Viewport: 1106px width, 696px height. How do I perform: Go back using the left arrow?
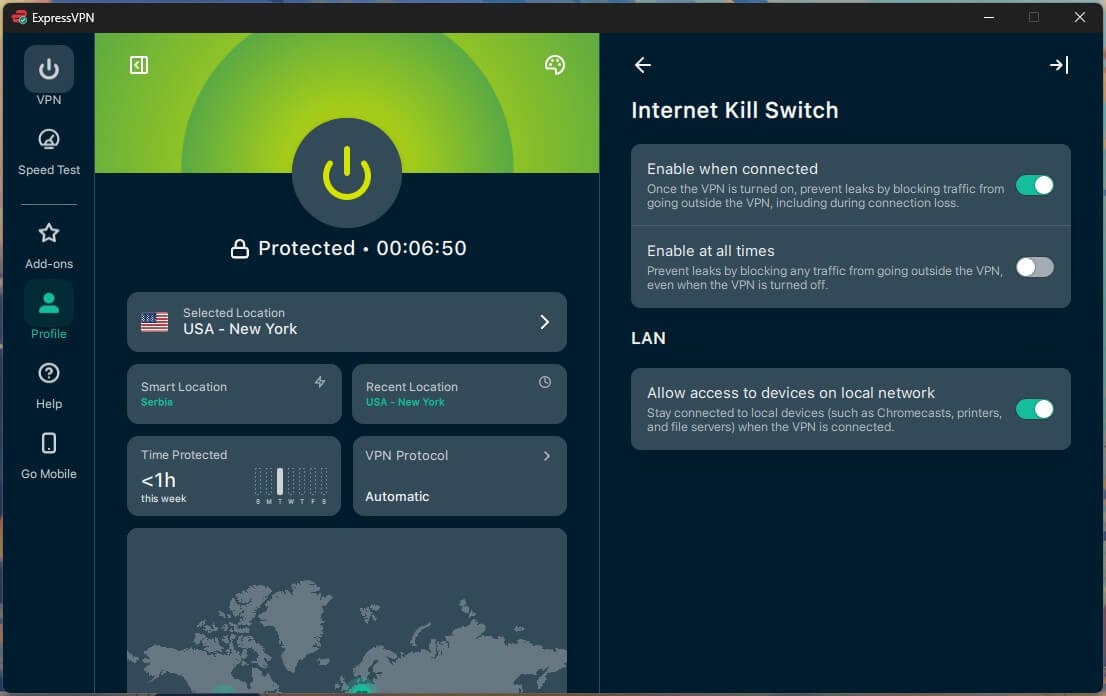[x=643, y=65]
